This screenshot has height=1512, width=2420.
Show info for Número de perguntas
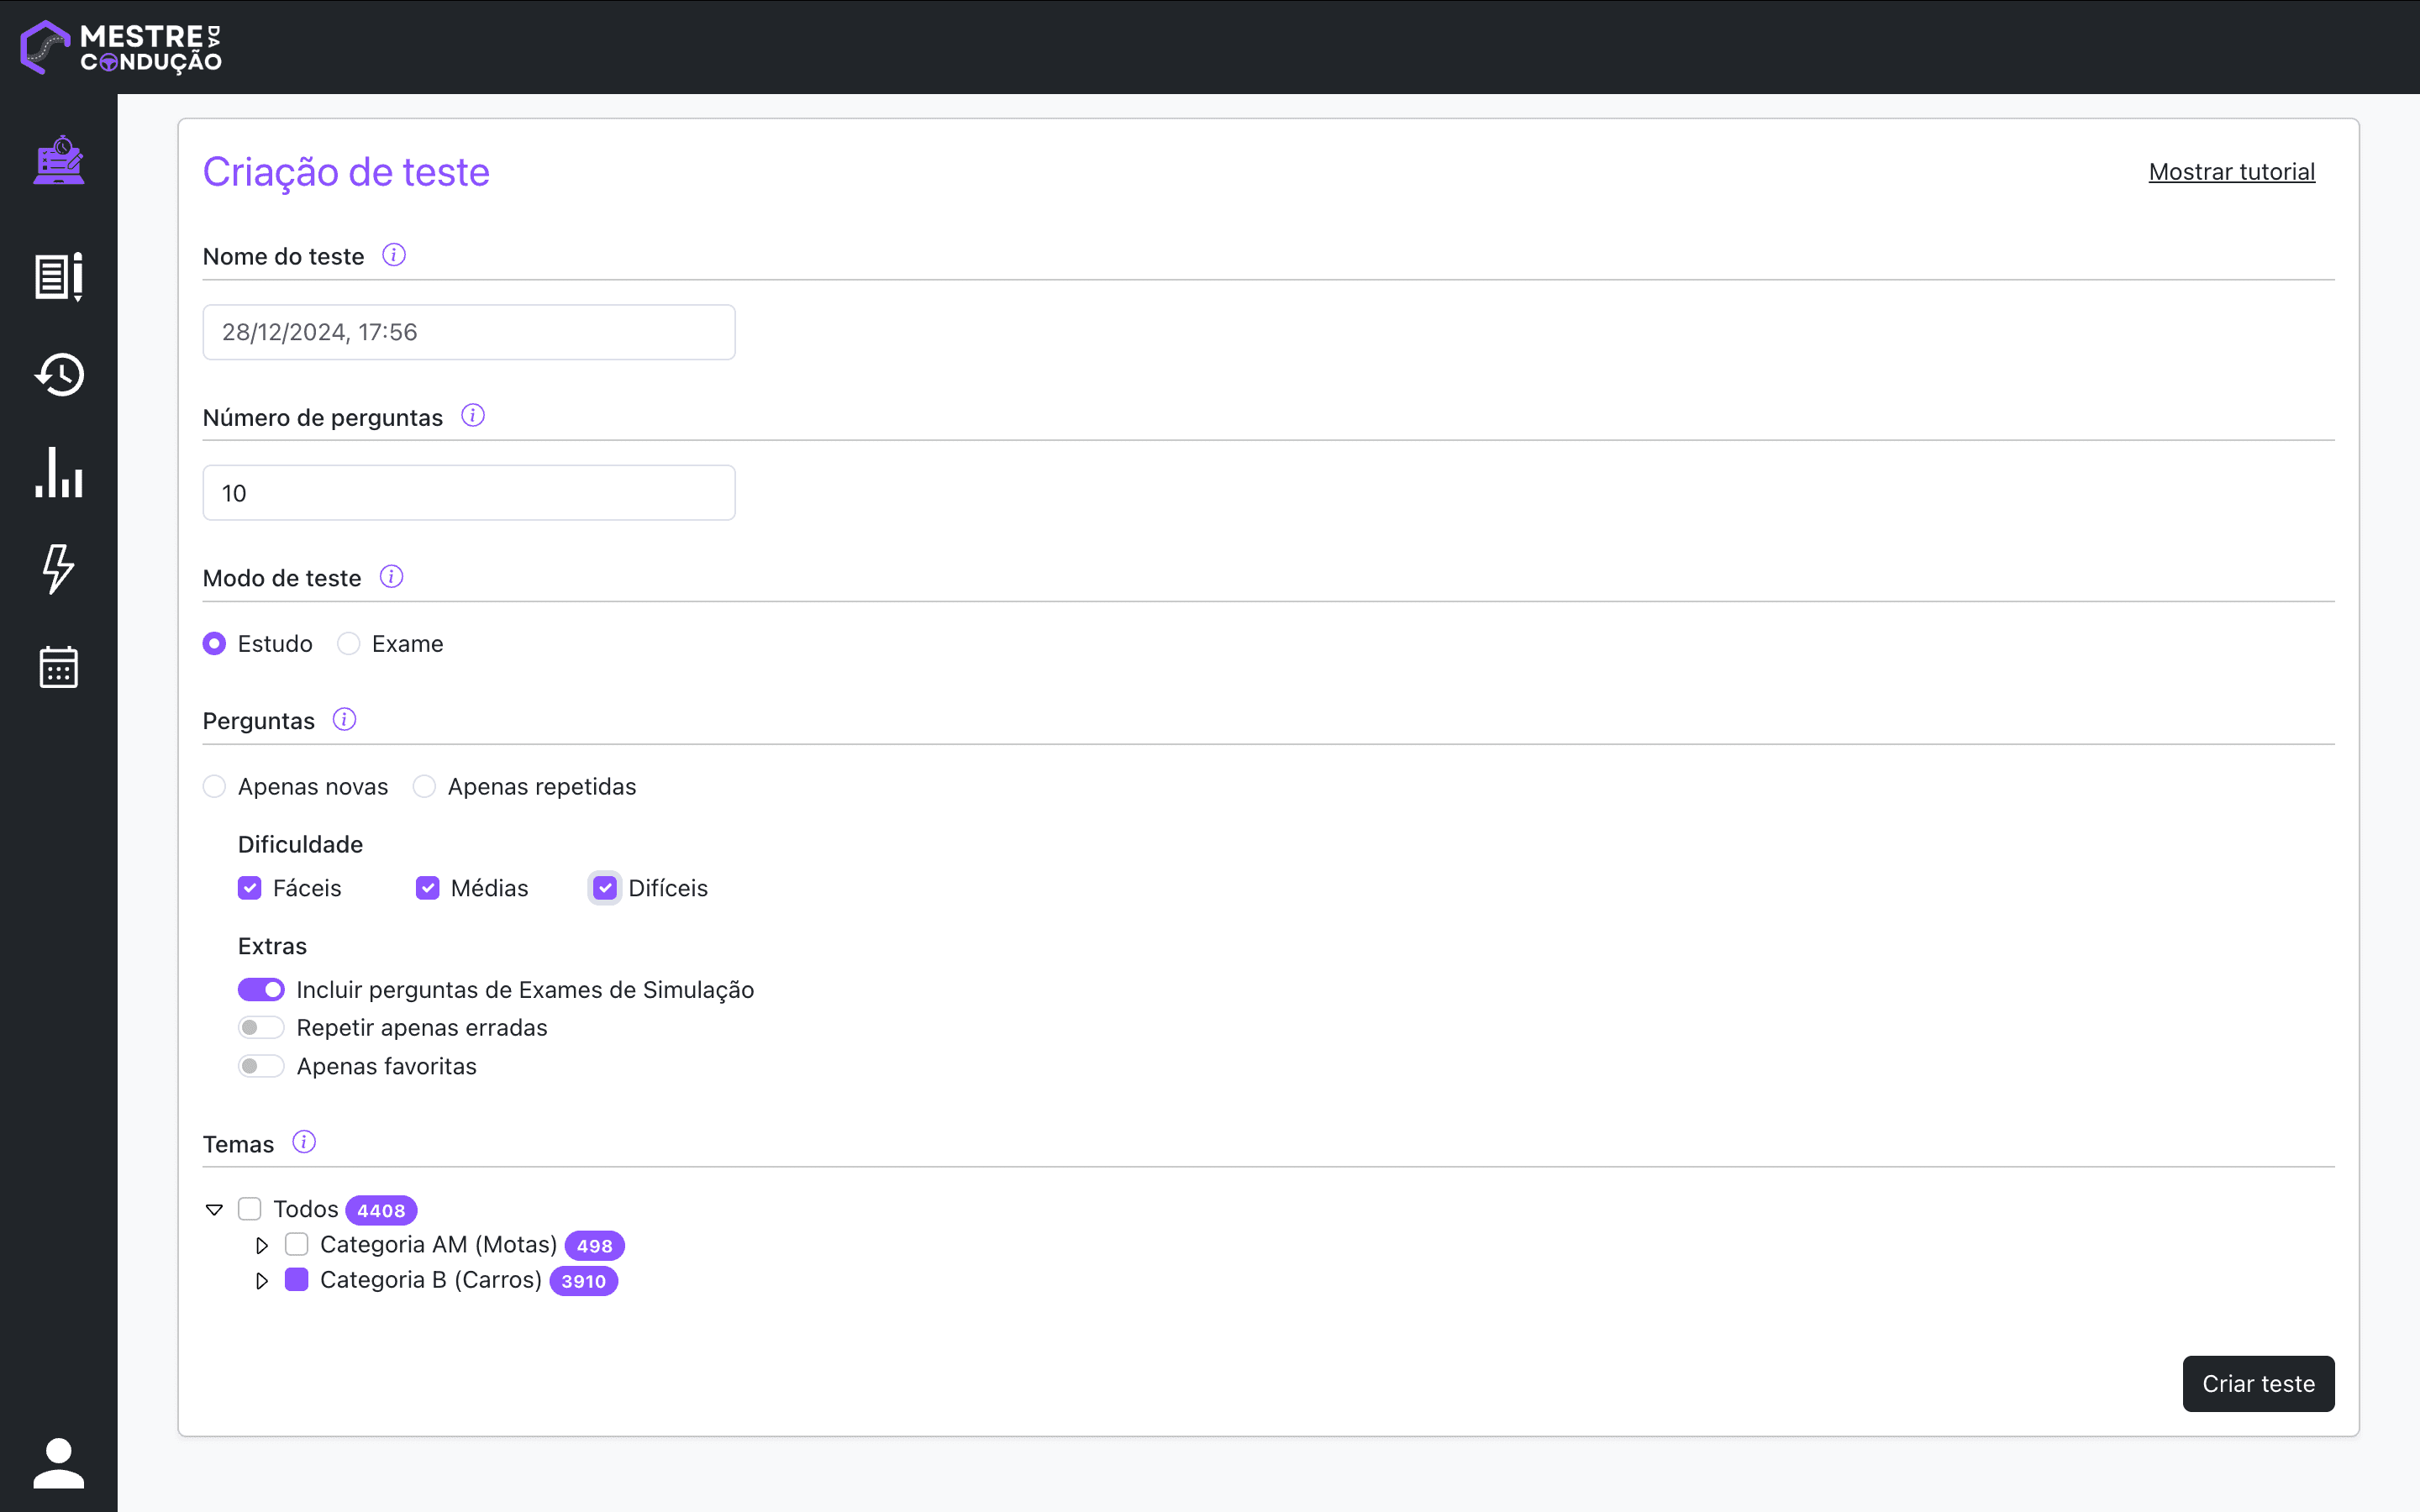[x=473, y=415]
